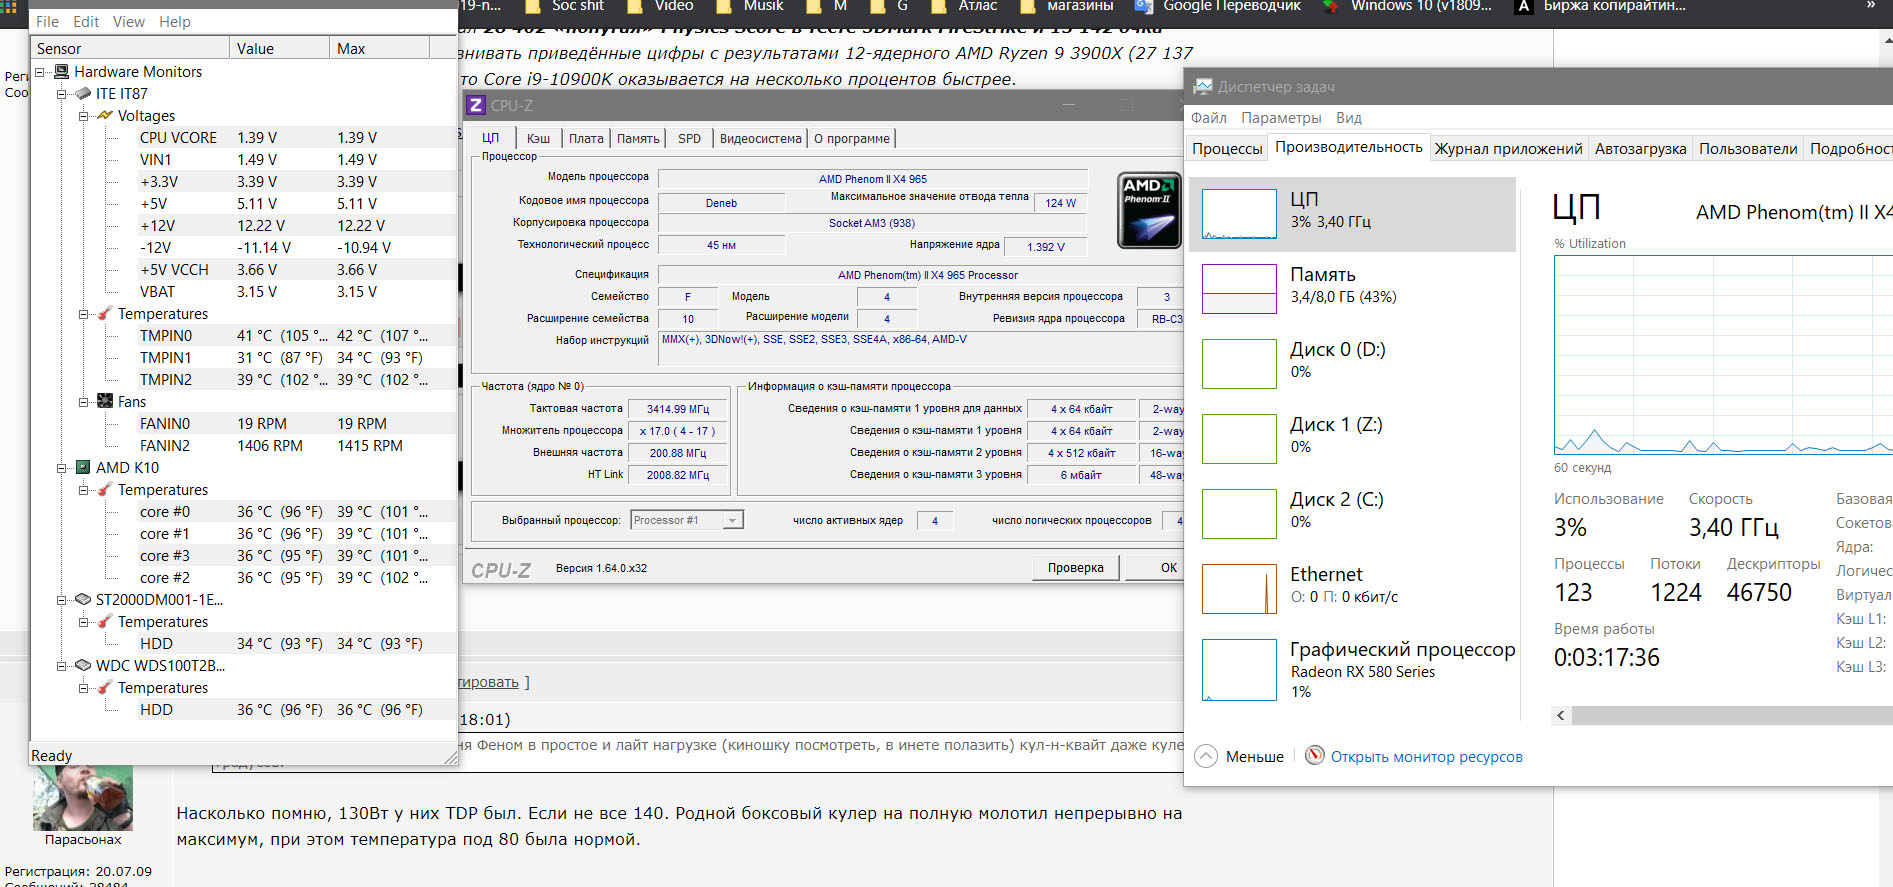The width and height of the screenshot is (1893, 887).
Task: Collapse the Voltages tree node
Action: click(x=84, y=116)
